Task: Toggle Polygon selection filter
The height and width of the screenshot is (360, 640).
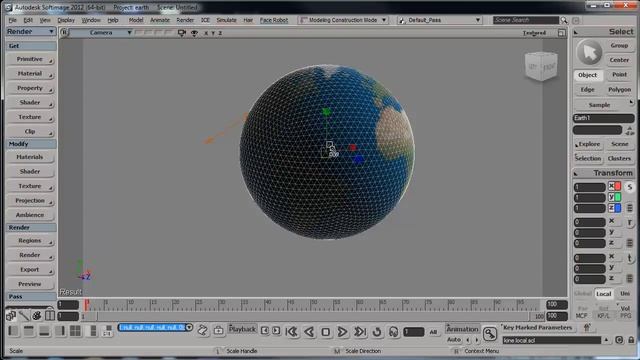Action: [x=619, y=90]
